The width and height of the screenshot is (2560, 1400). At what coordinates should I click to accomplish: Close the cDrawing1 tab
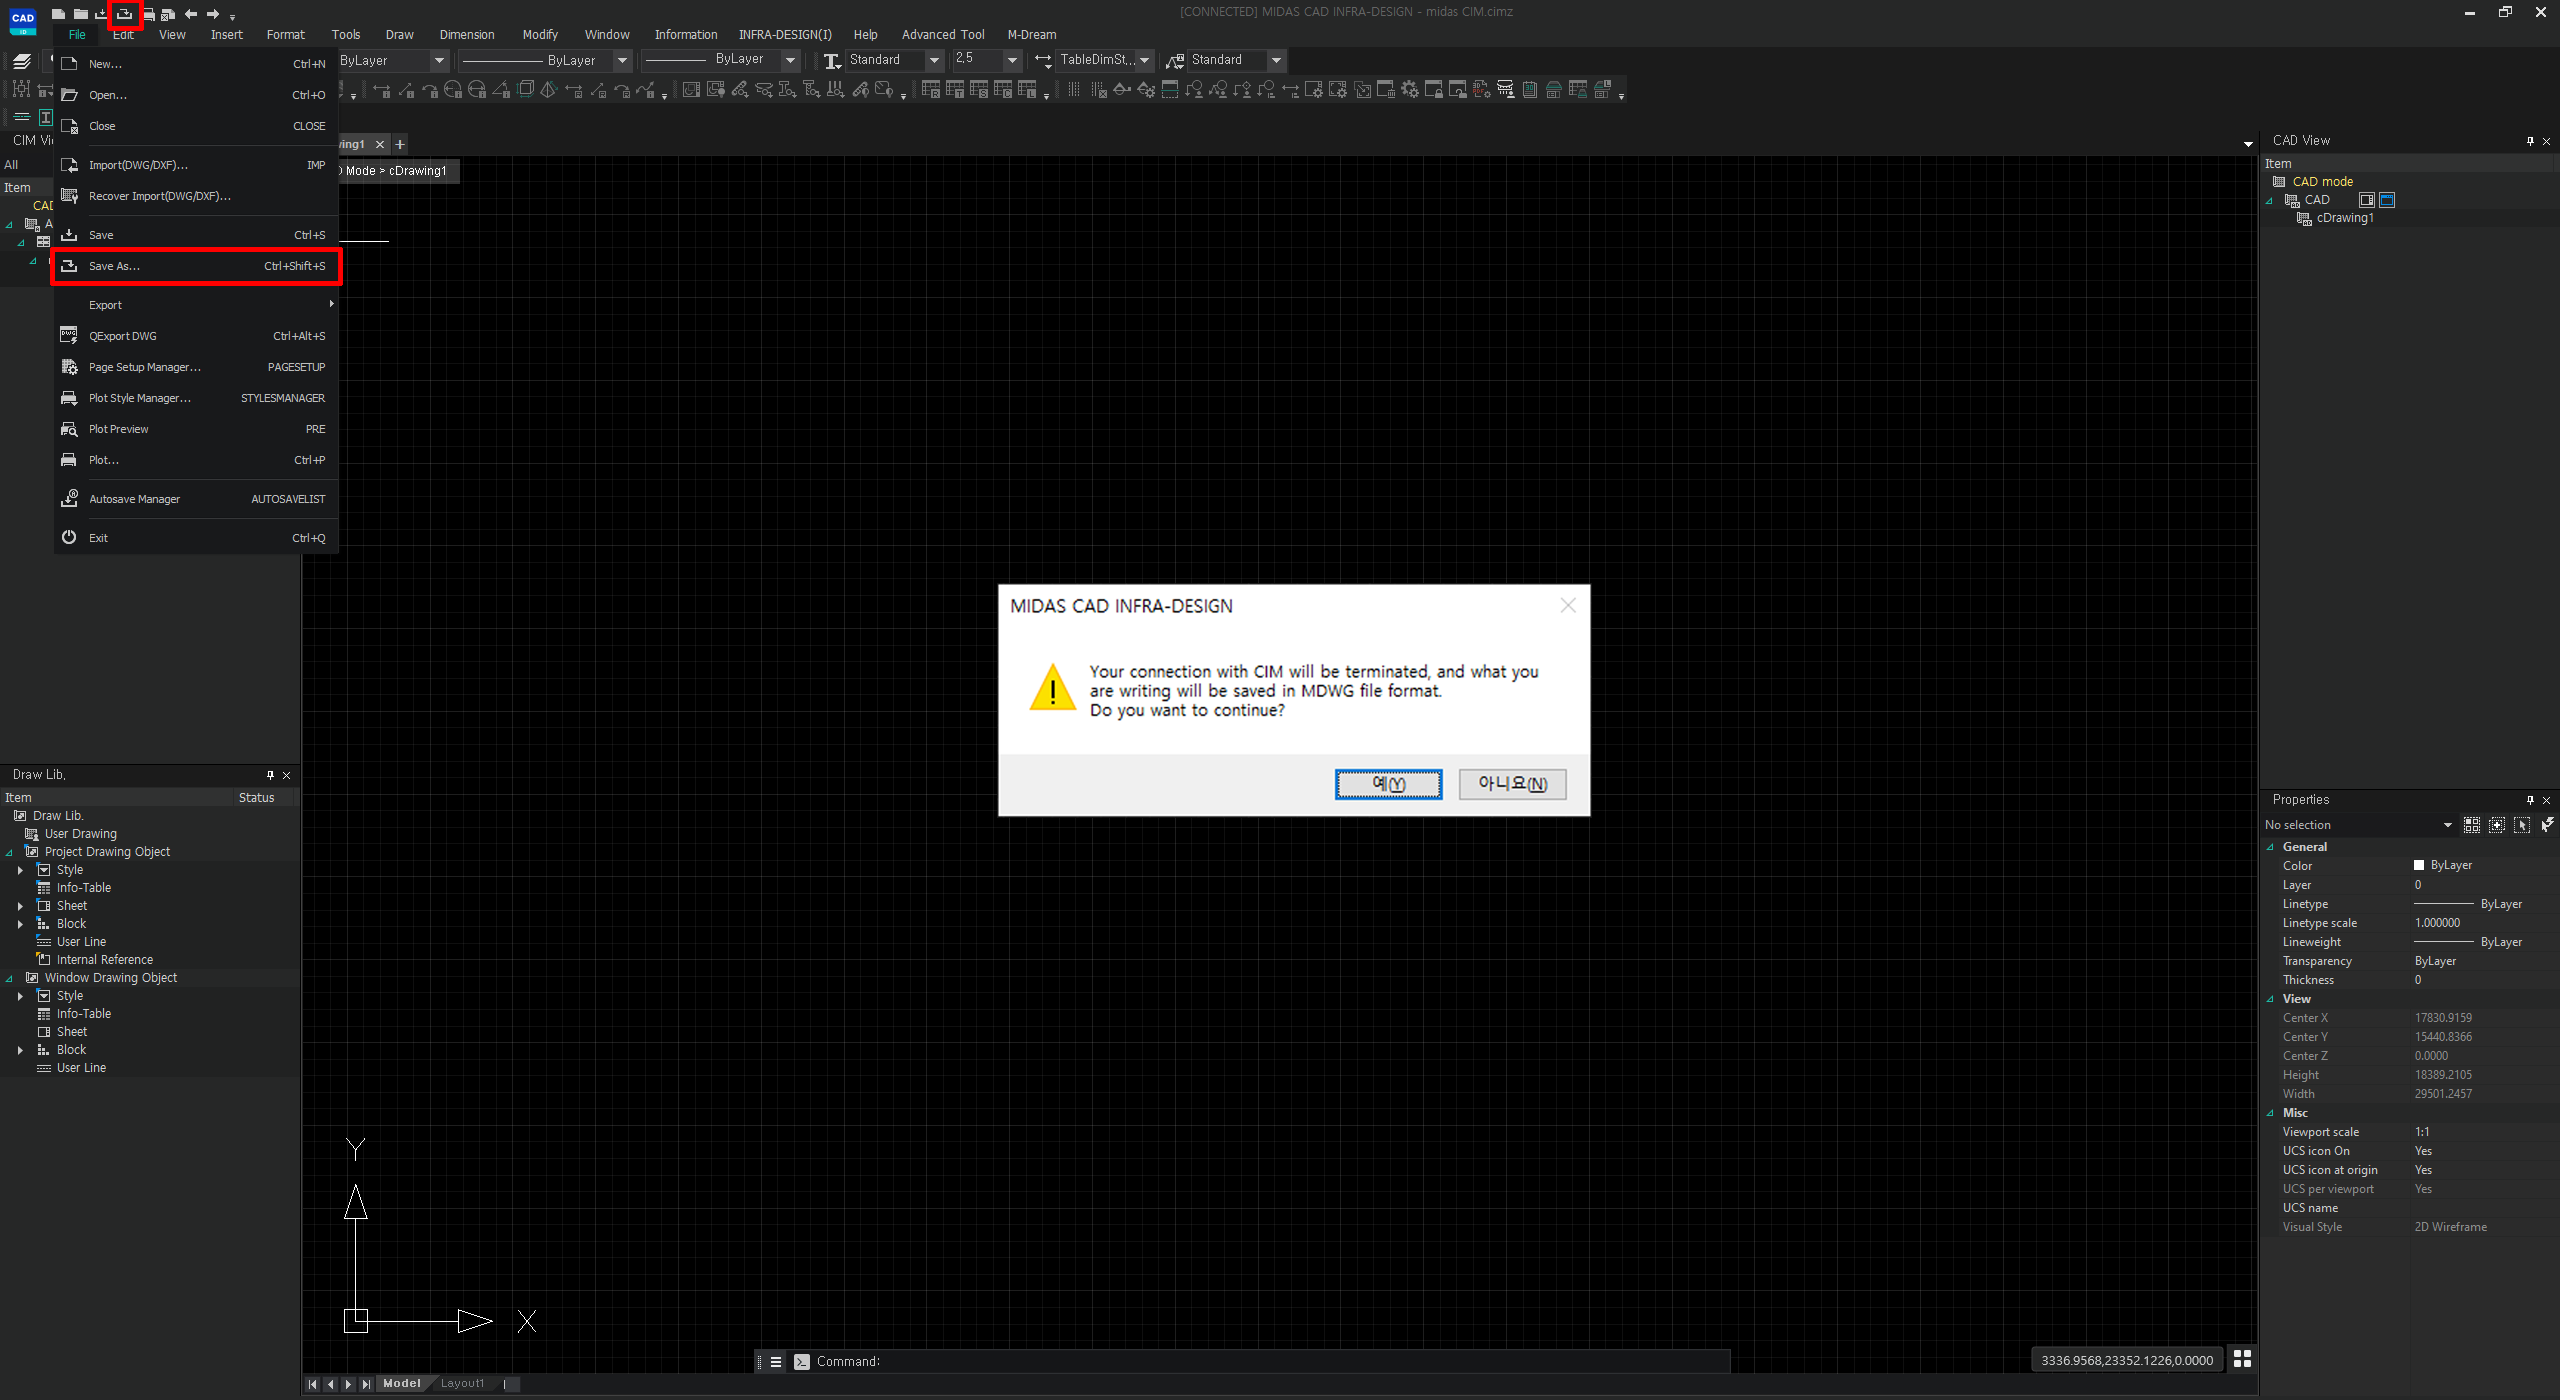(x=380, y=144)
